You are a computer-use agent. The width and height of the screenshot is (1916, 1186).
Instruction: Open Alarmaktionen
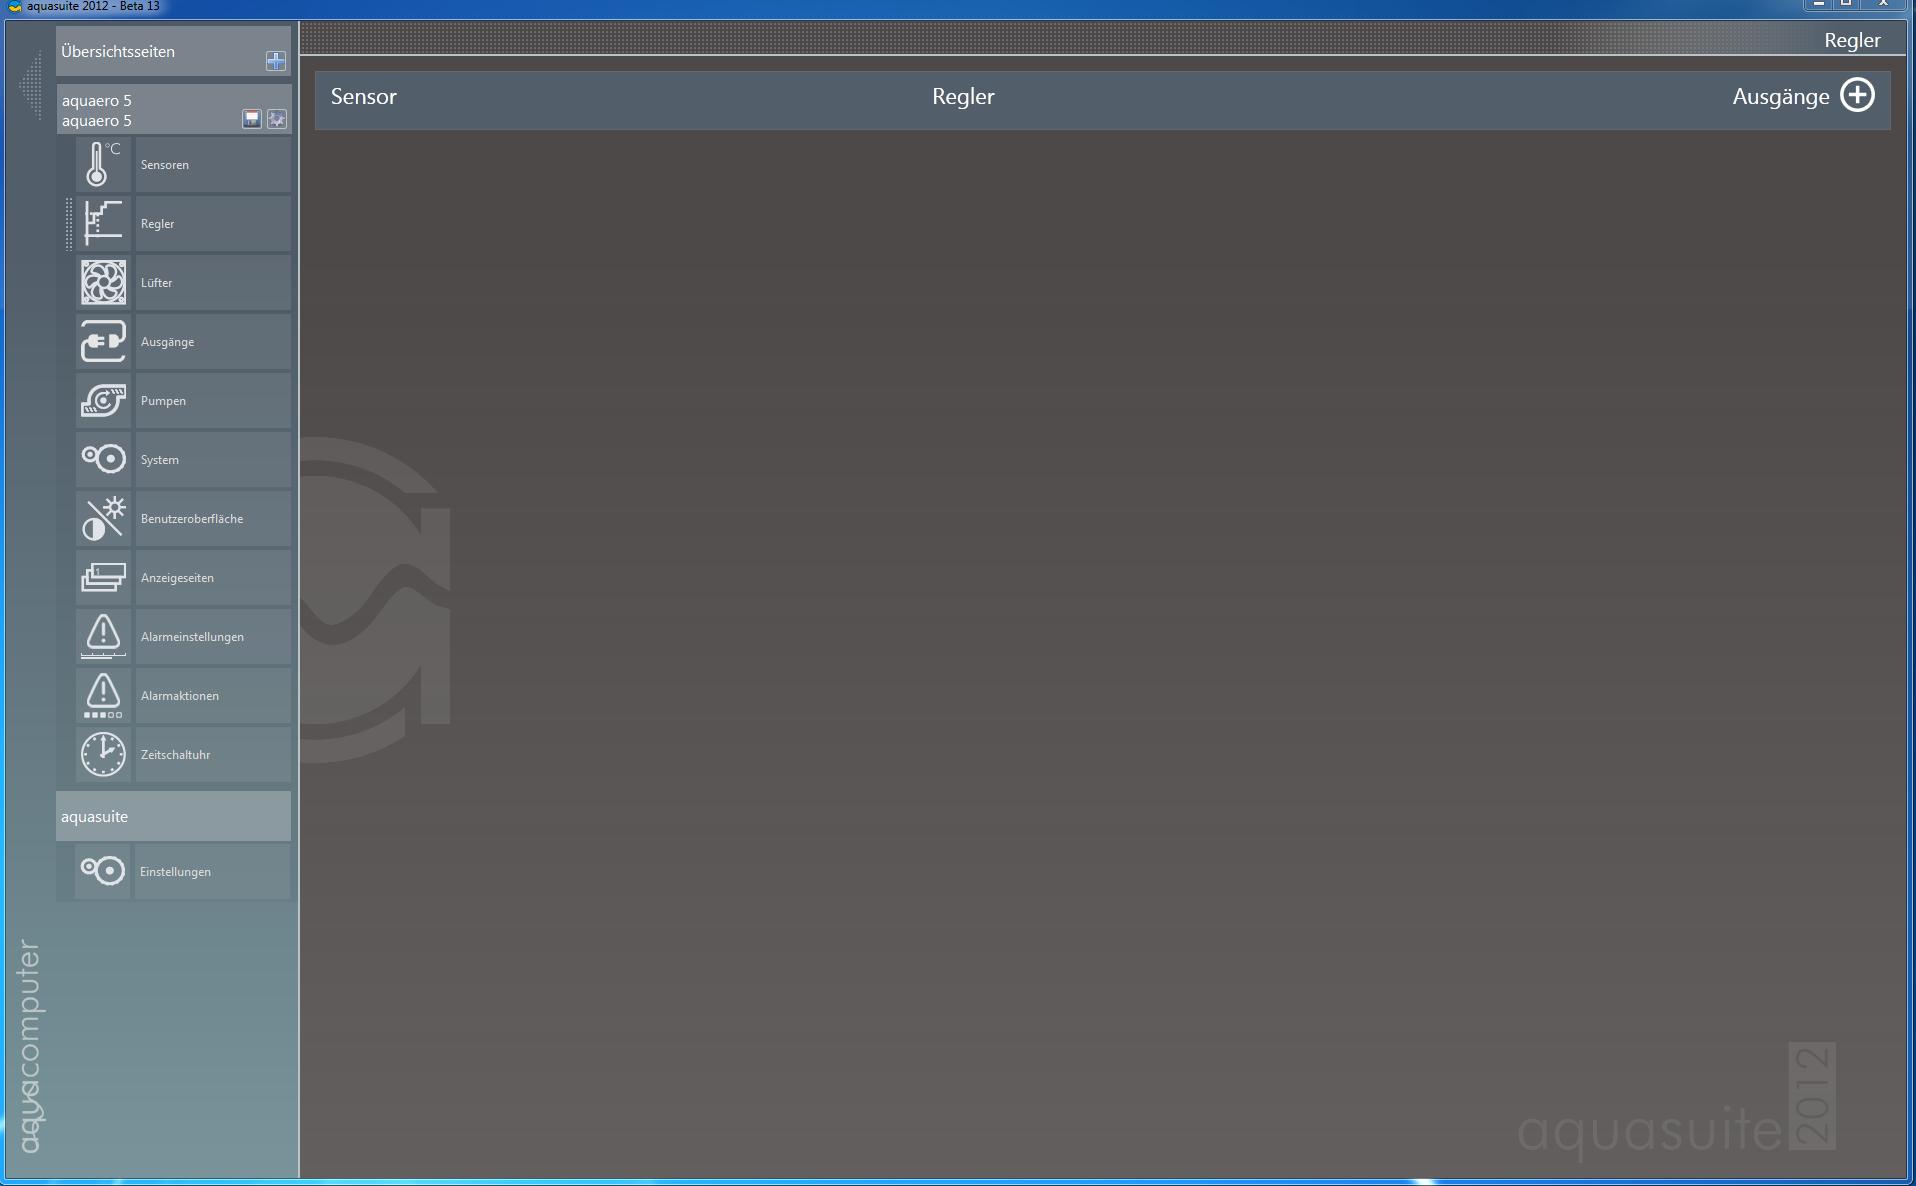tap(212, 695)
